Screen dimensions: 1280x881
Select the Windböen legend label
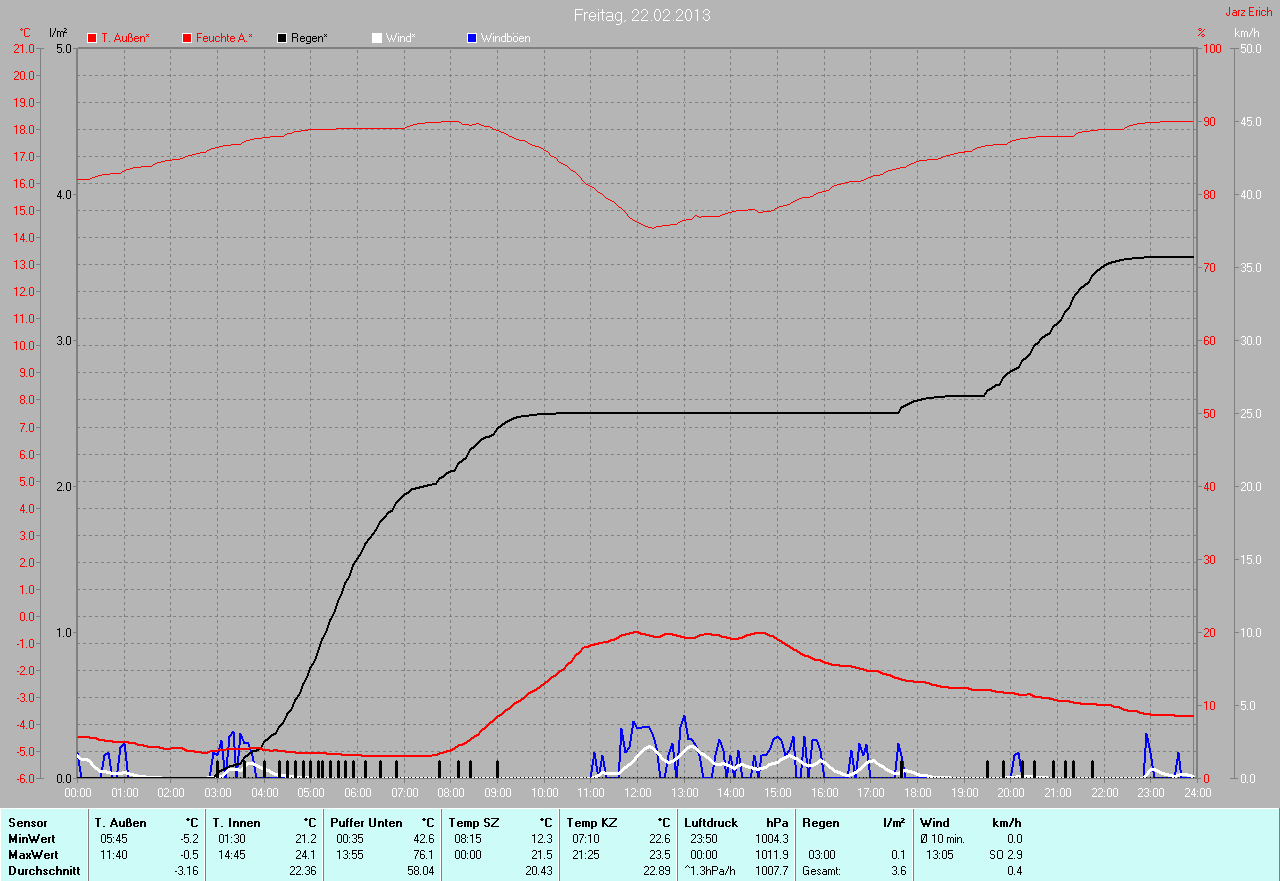505,38
